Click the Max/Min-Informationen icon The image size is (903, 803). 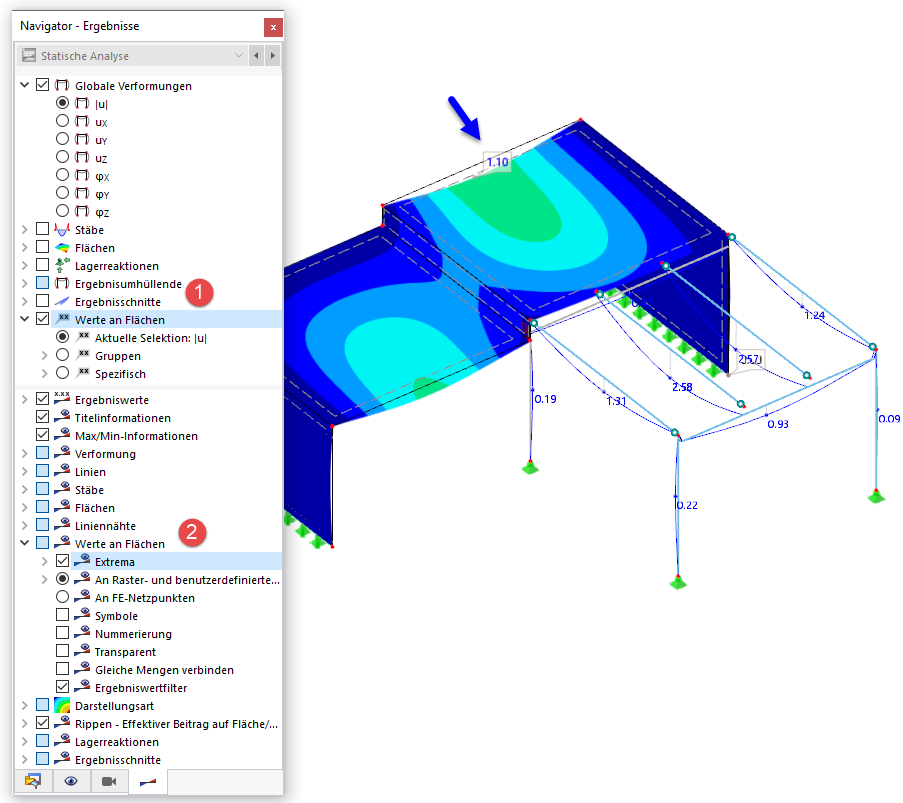62,434
